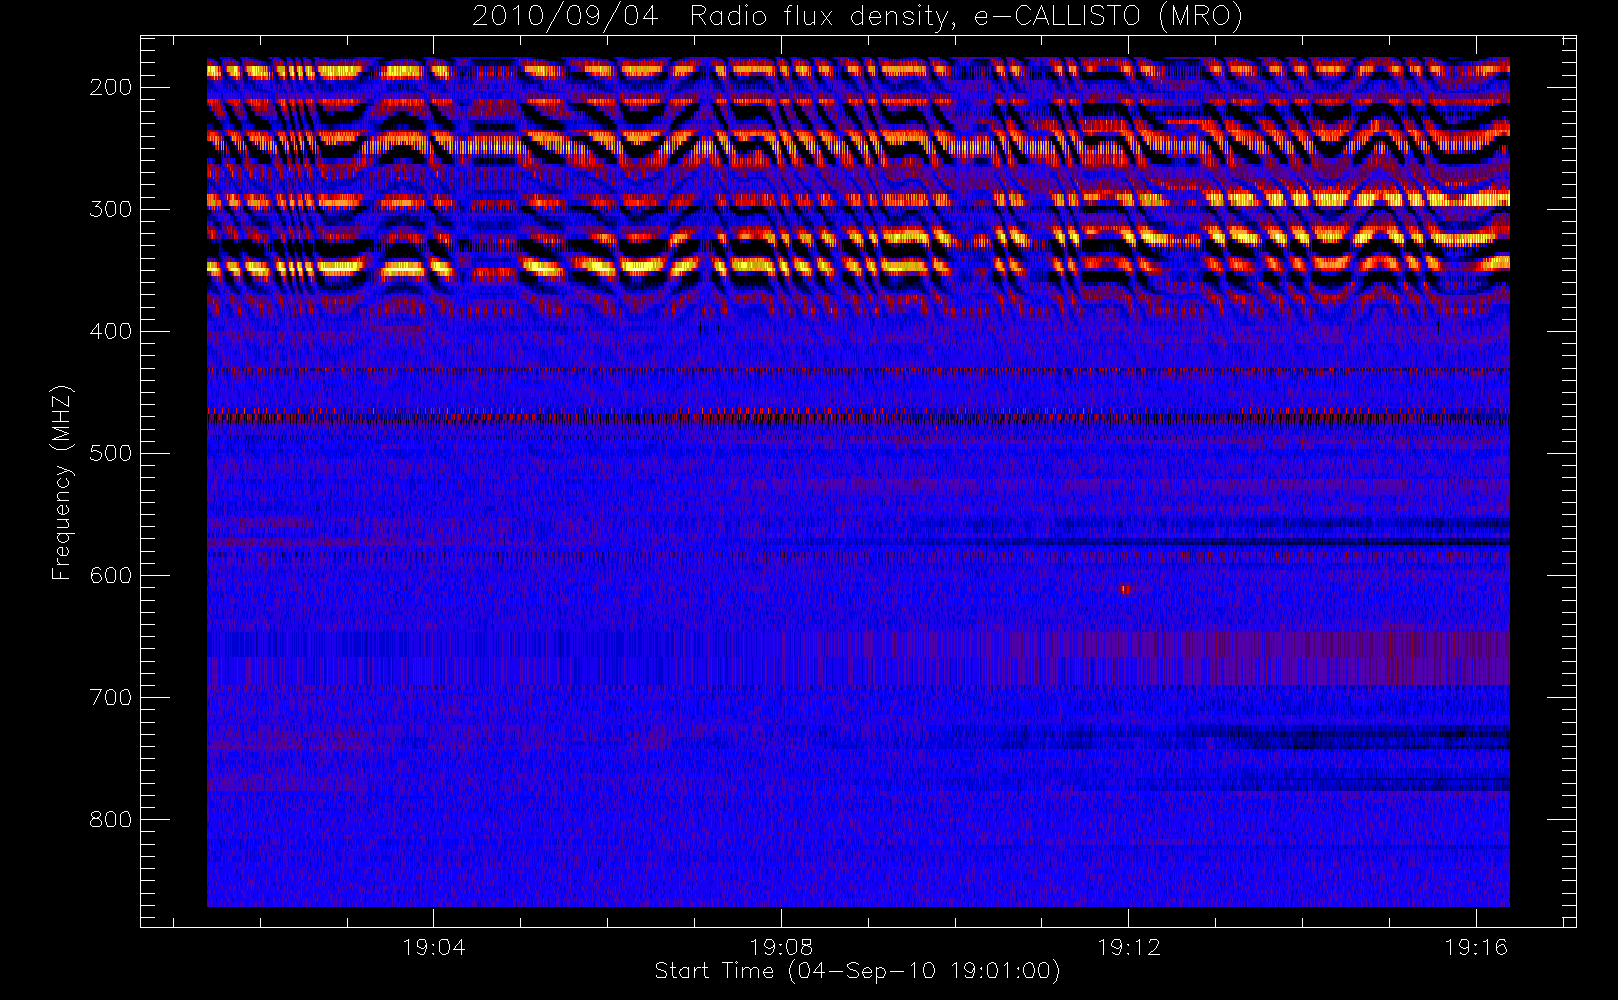Image resolution: width=1618 pixels, height=1000 pixels.
Task: Click the 800 frequency tick label
Action: pos(110,819)
